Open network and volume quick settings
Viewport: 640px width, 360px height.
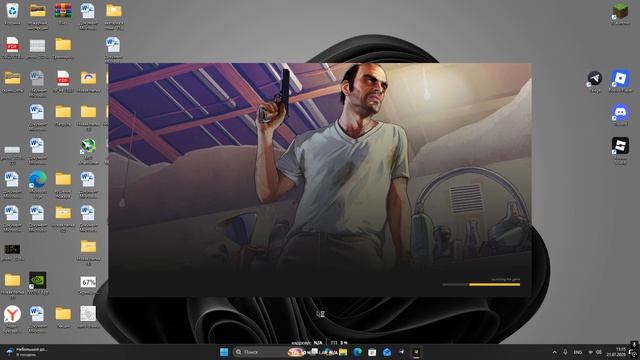point(595,352)
